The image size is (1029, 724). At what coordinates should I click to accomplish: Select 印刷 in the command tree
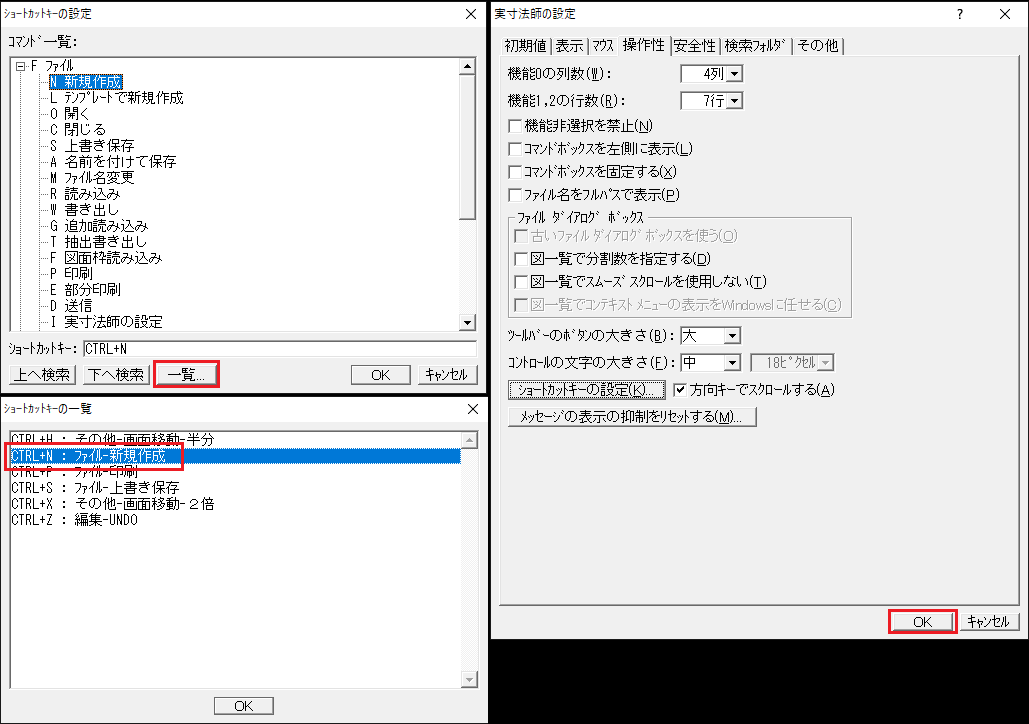tap(78, 274)
